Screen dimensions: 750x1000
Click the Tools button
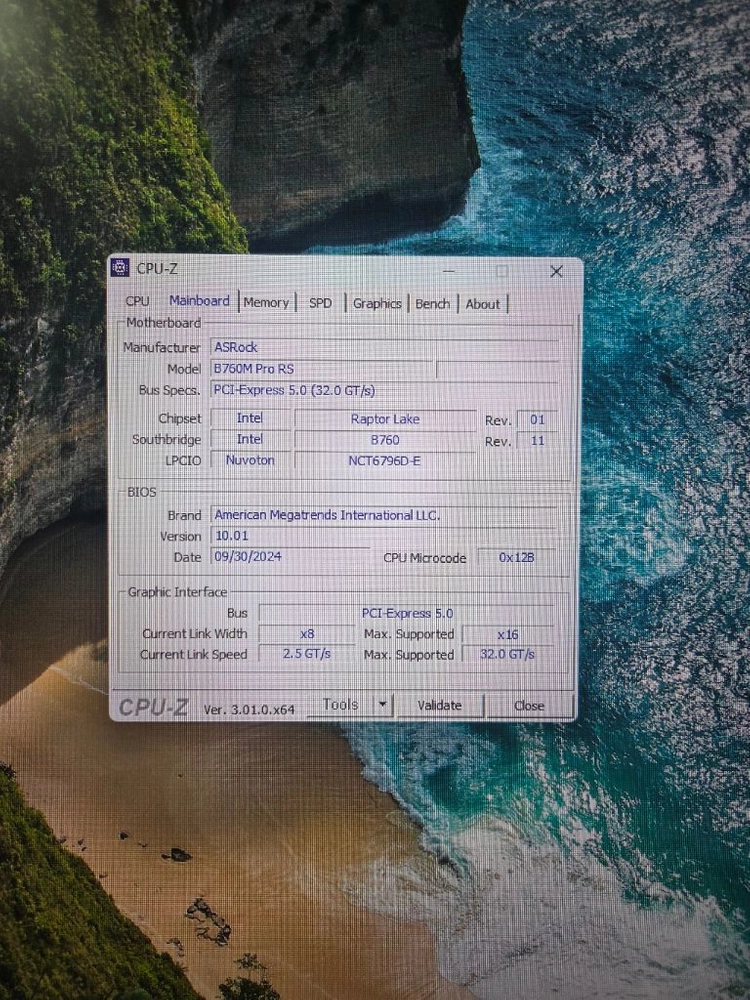point(340,705)
